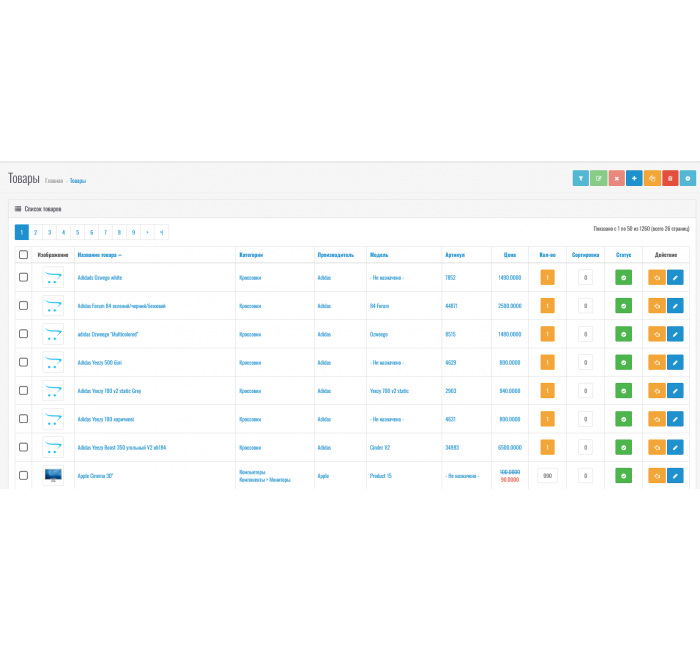Toggle green status button for Adidas Ozwego white
700x650 pixels.
(623, 277)
